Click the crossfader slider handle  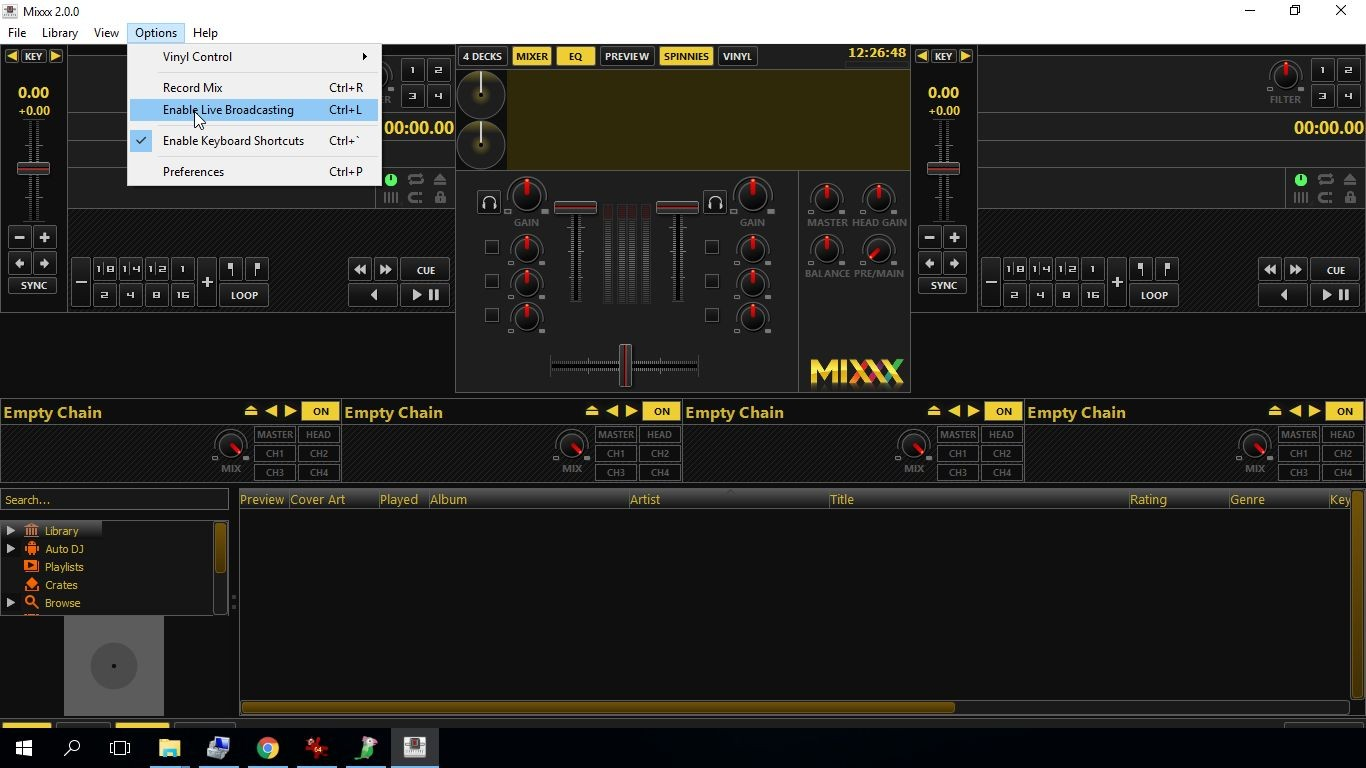625,365
